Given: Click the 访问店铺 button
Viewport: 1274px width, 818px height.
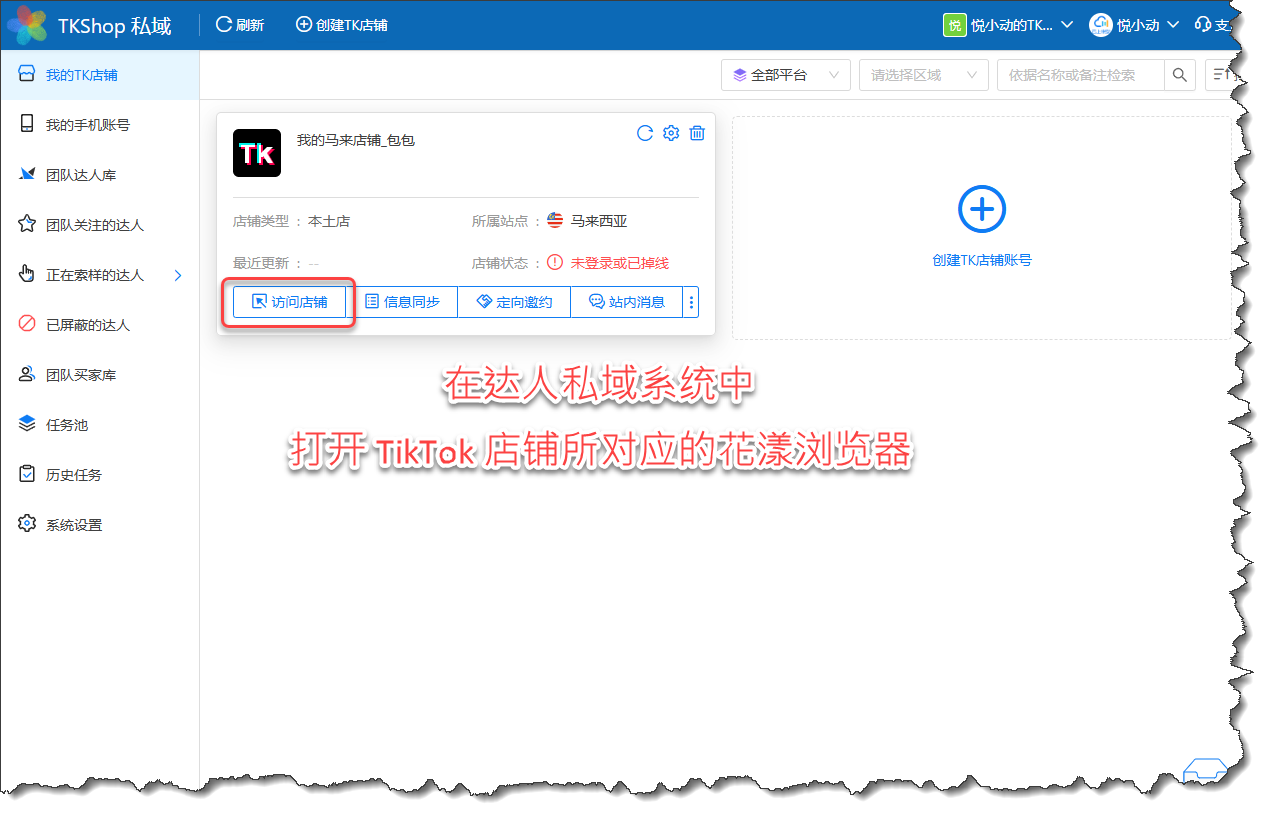Looking at the screenshot, I should tap(289, 302).
